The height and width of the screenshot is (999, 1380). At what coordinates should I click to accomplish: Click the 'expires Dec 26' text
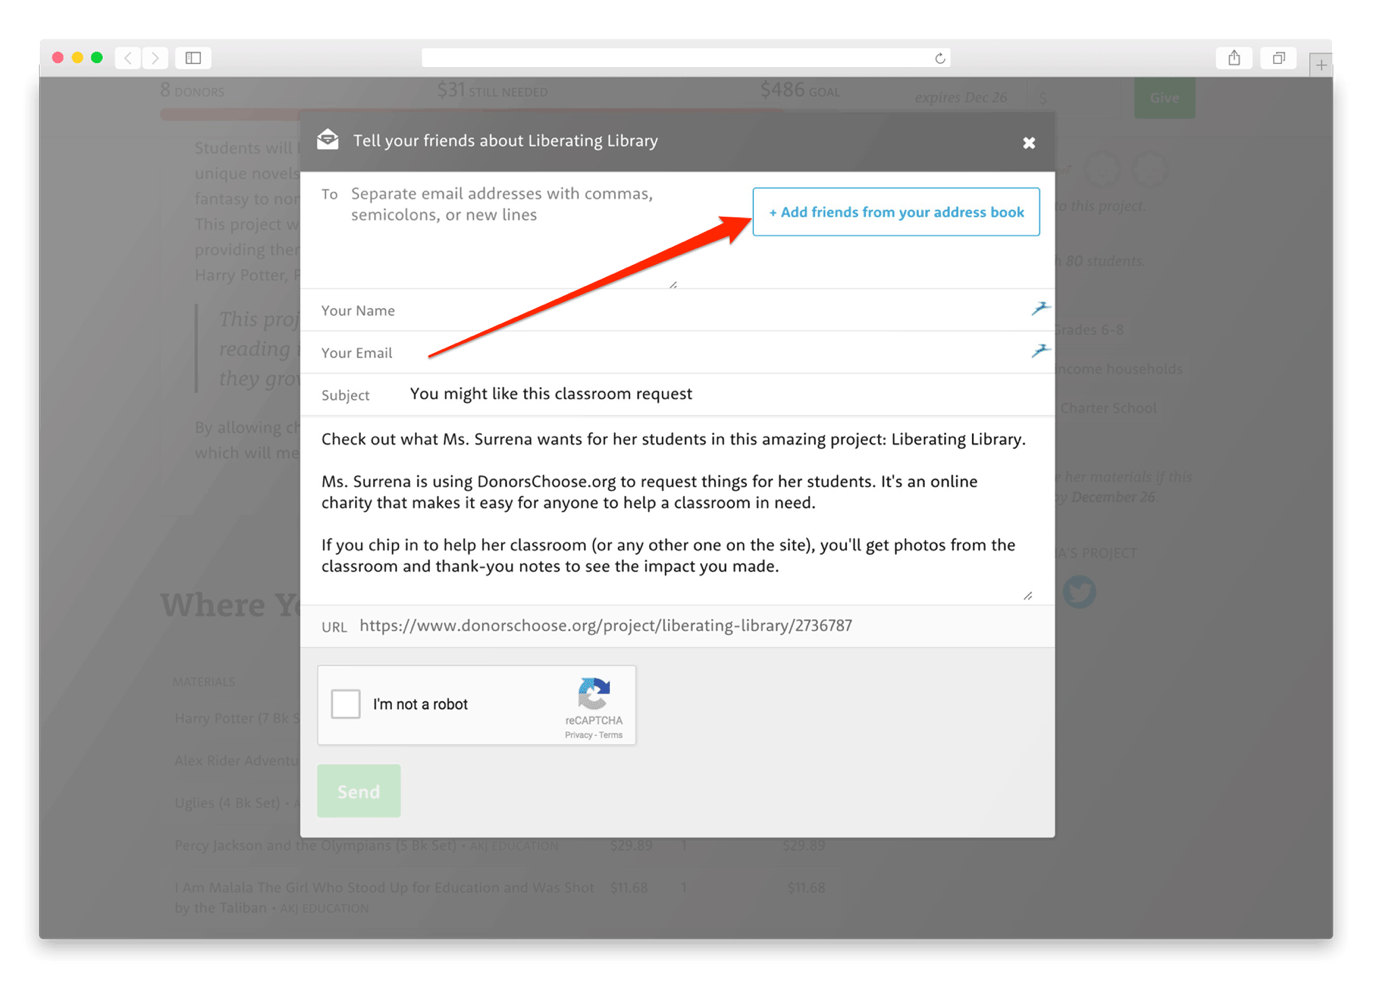pos(961,97)
